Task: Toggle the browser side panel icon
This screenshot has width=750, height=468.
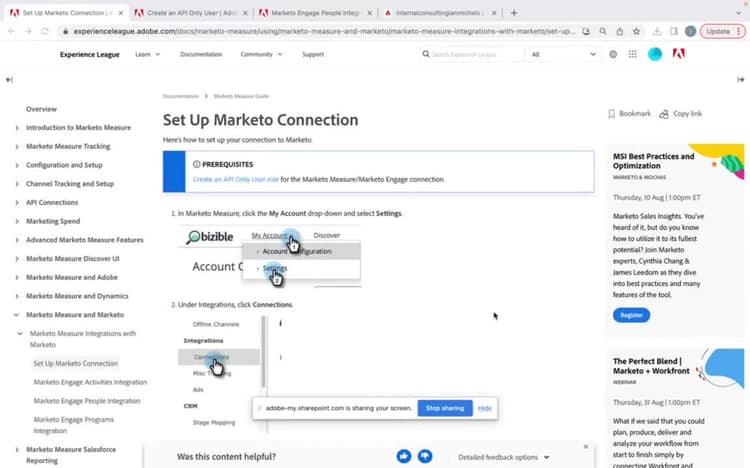Action: [x=673, y=31]
